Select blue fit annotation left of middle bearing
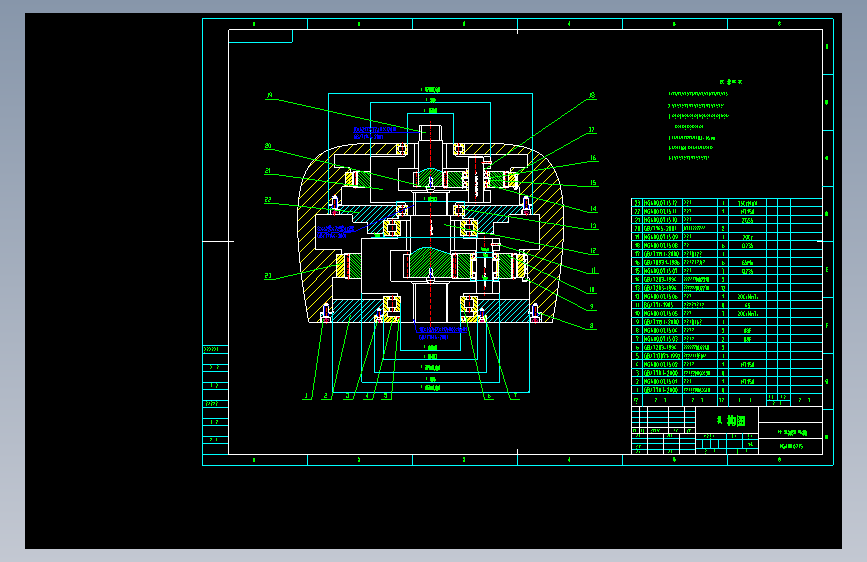Image resolution: width=867 pixels, height=562 pixels. click(x=335, y=232)
